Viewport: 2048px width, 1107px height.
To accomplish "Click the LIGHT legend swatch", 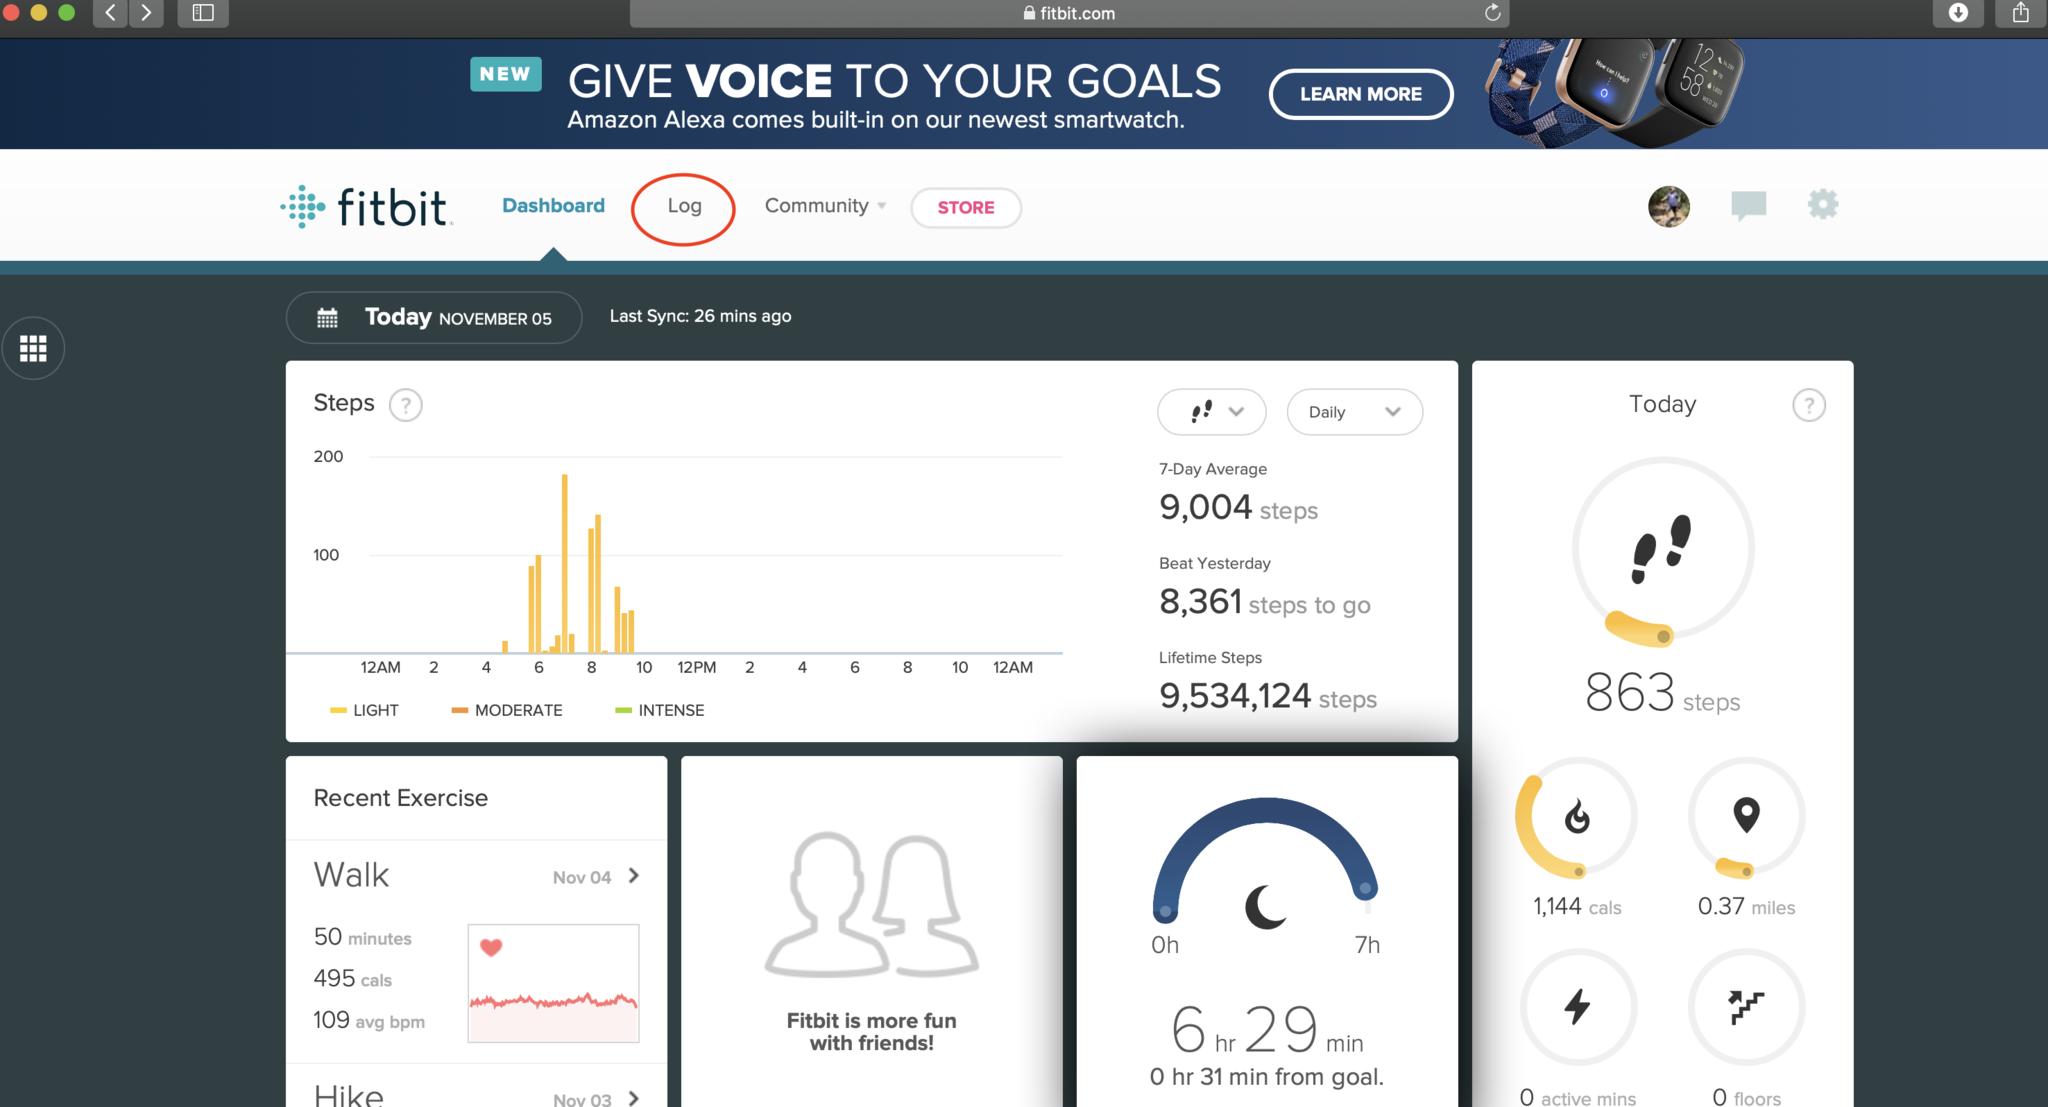I will click(338, 711).
